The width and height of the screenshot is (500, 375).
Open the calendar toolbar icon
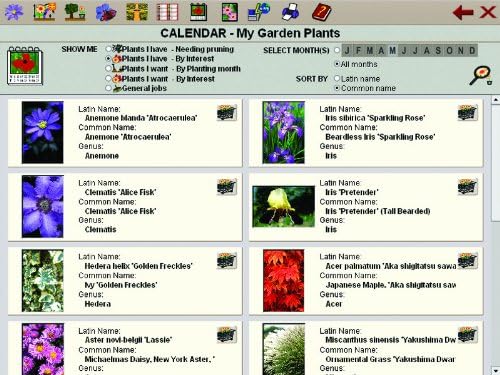199,12
